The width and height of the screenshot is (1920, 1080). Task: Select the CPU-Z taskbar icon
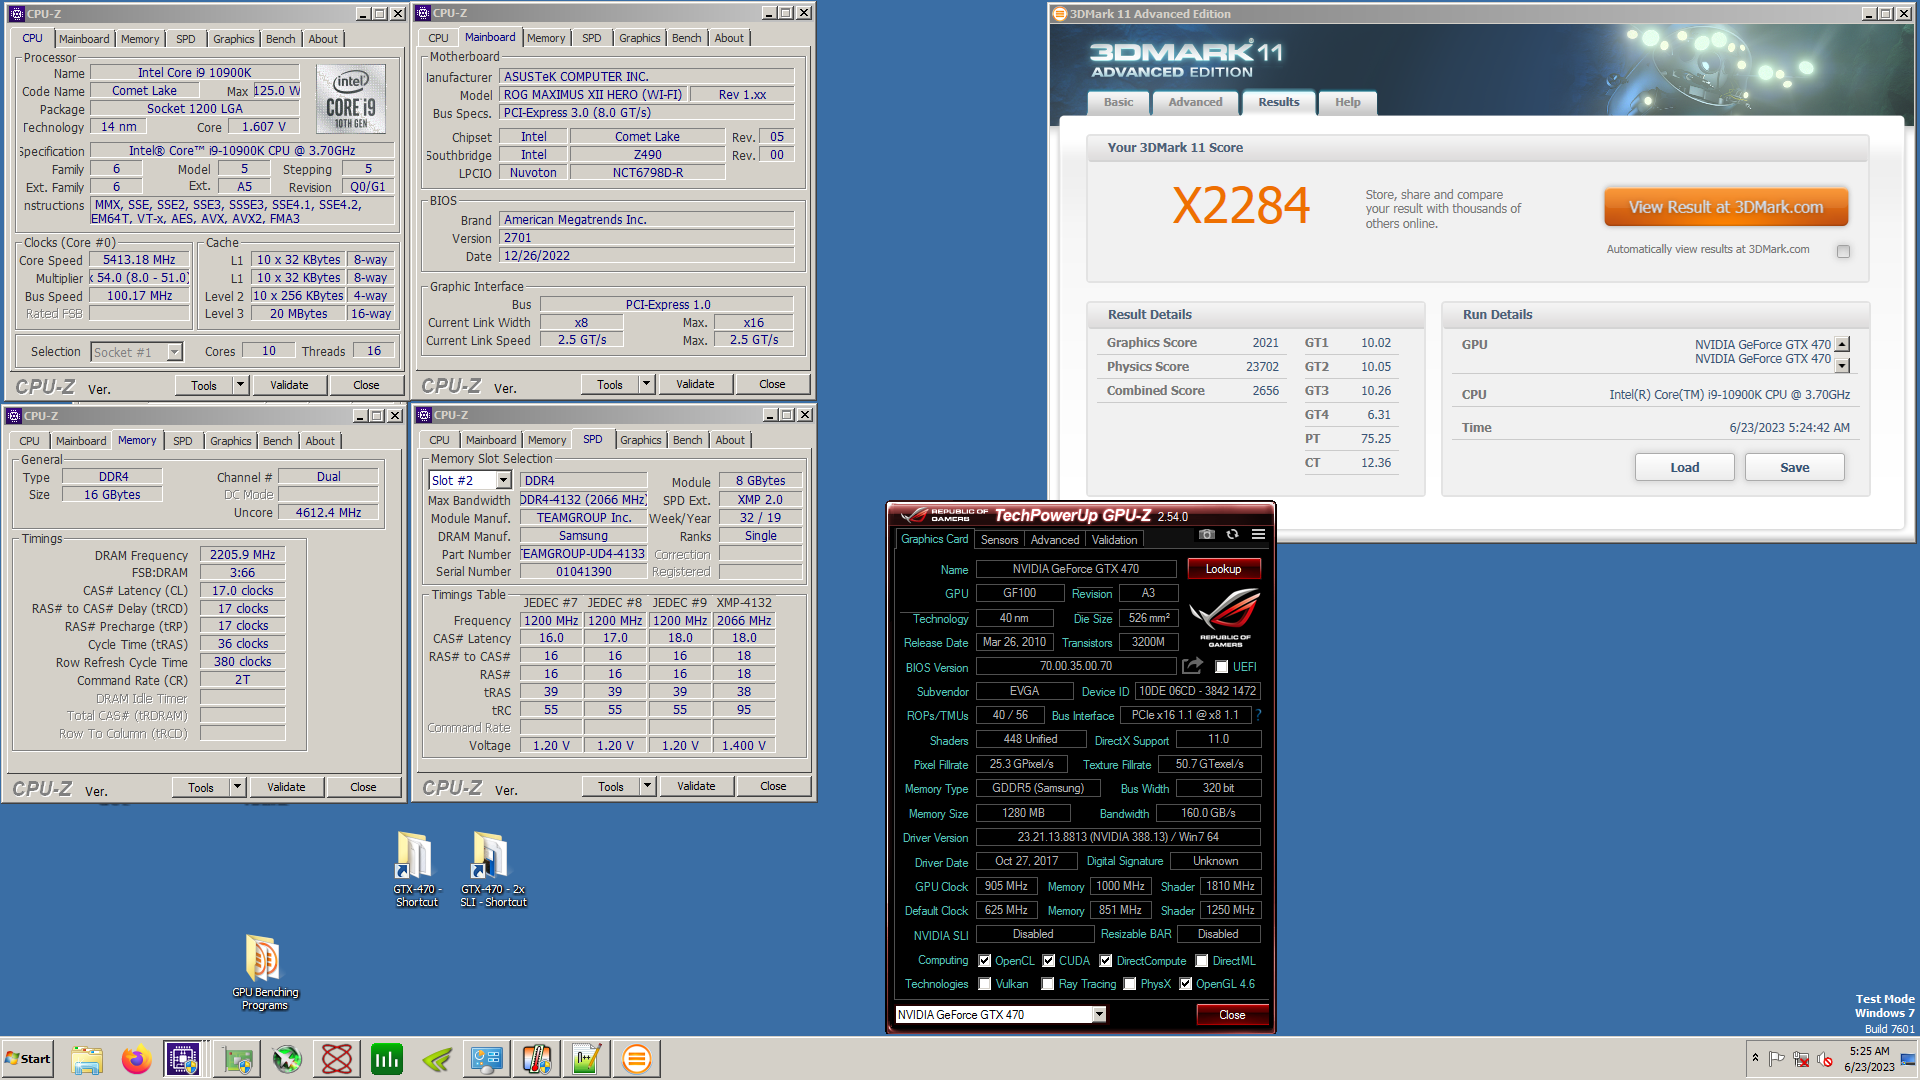[184, 1059]
